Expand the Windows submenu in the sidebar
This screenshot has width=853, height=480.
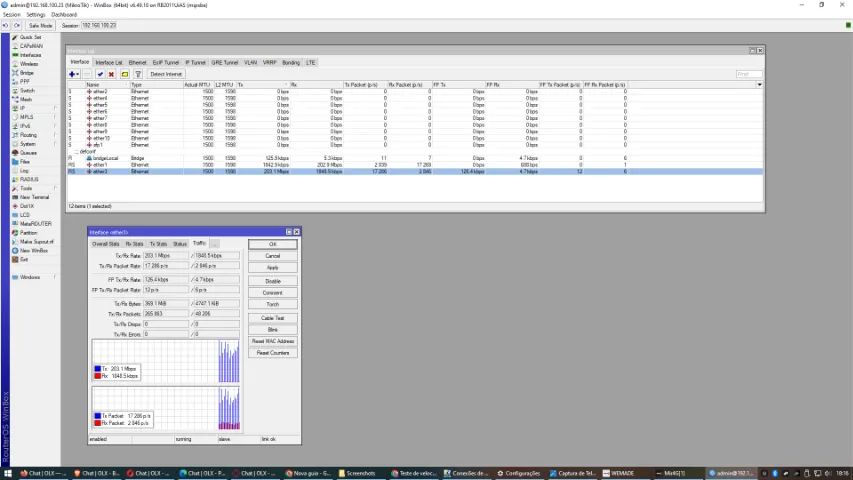(x=55, y=277)
